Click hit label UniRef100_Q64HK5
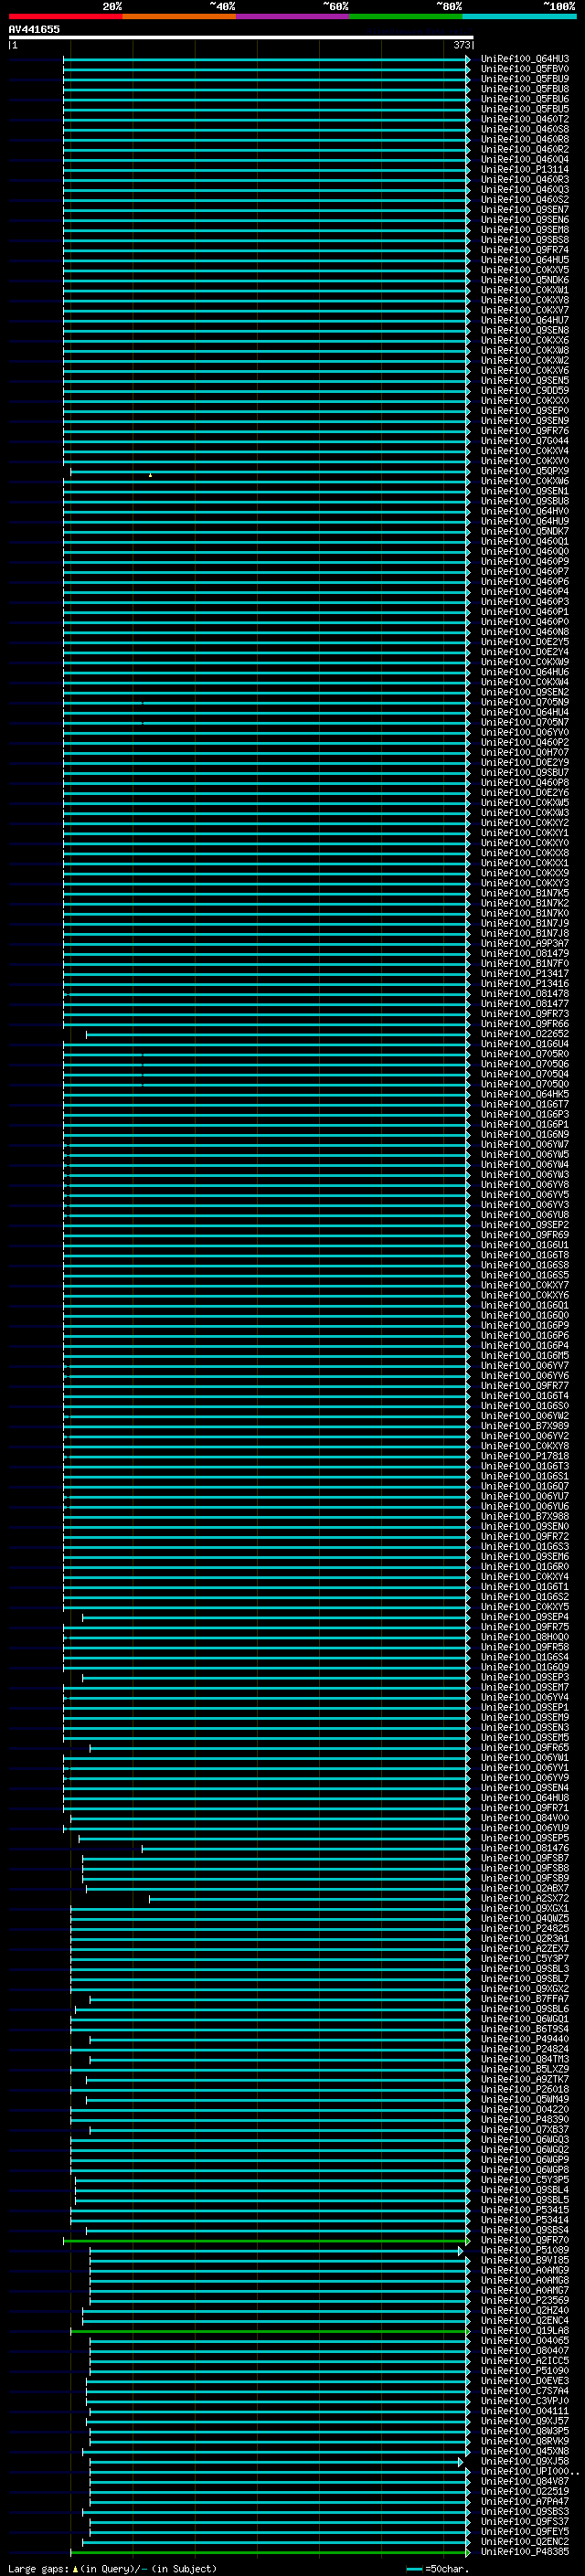 525,1095
